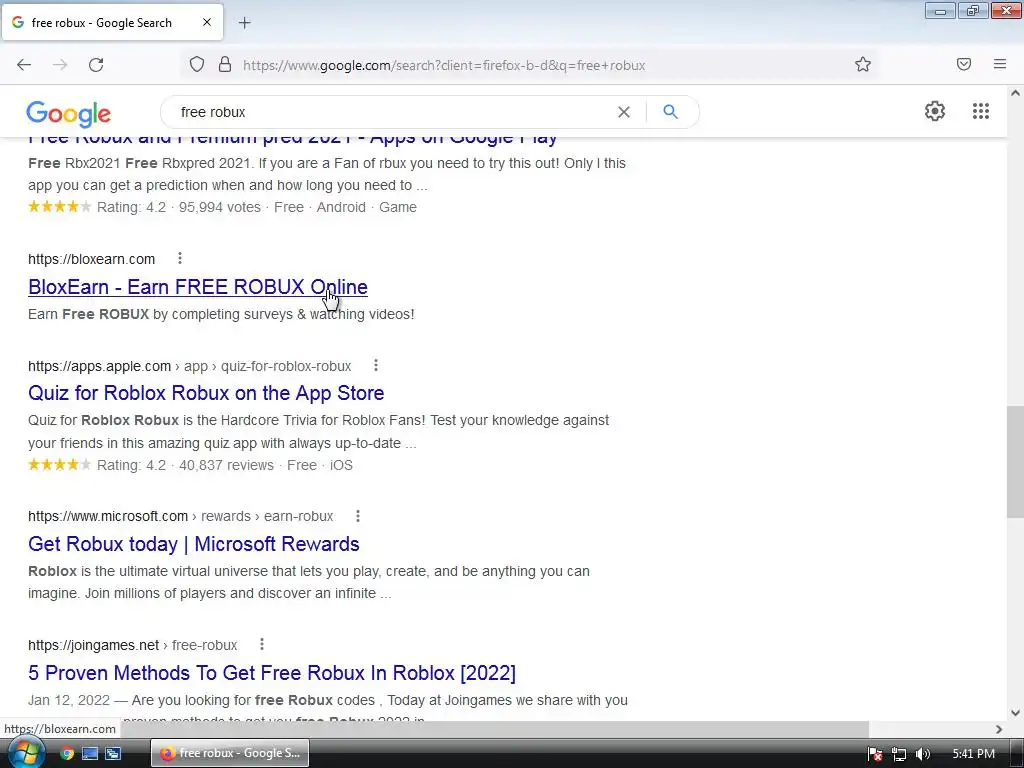
Task: Bookmark this page with the star icon
Action: point(863,64)
